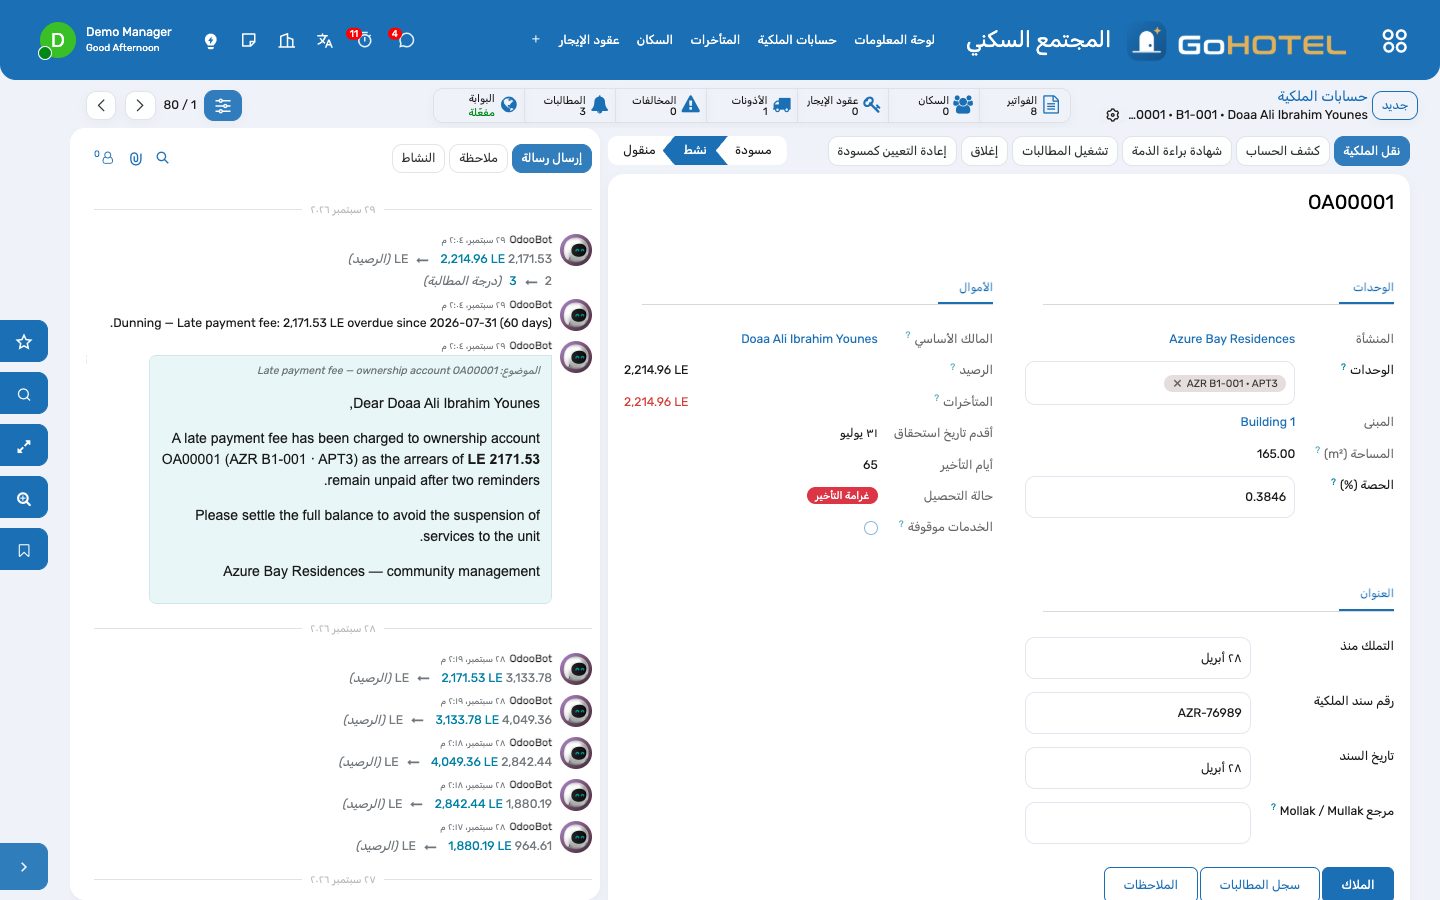
Task: Open the Doaa Ali Ibrahim Younes owner link
Action: (x=809, y=339)
